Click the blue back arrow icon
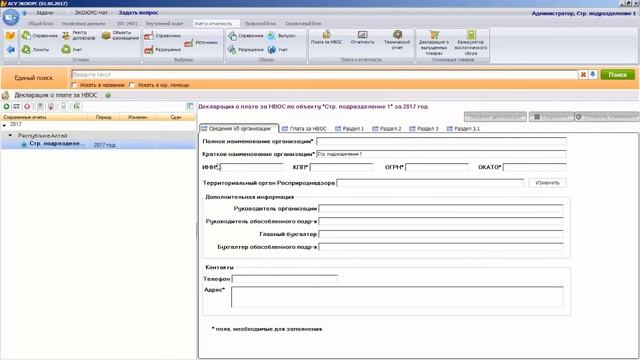The height and width of the screenshot is (360, 640). [x=10, y=50]
